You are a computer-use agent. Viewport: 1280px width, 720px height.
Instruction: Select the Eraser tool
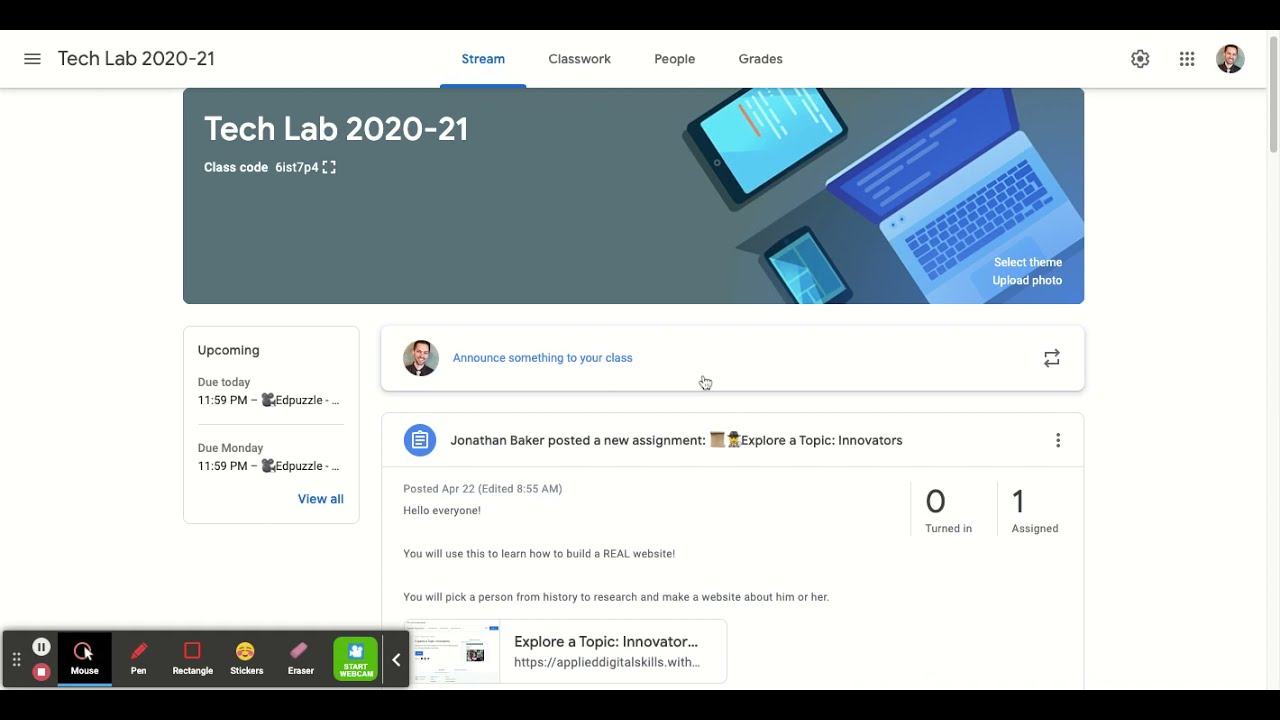(300, 659)
